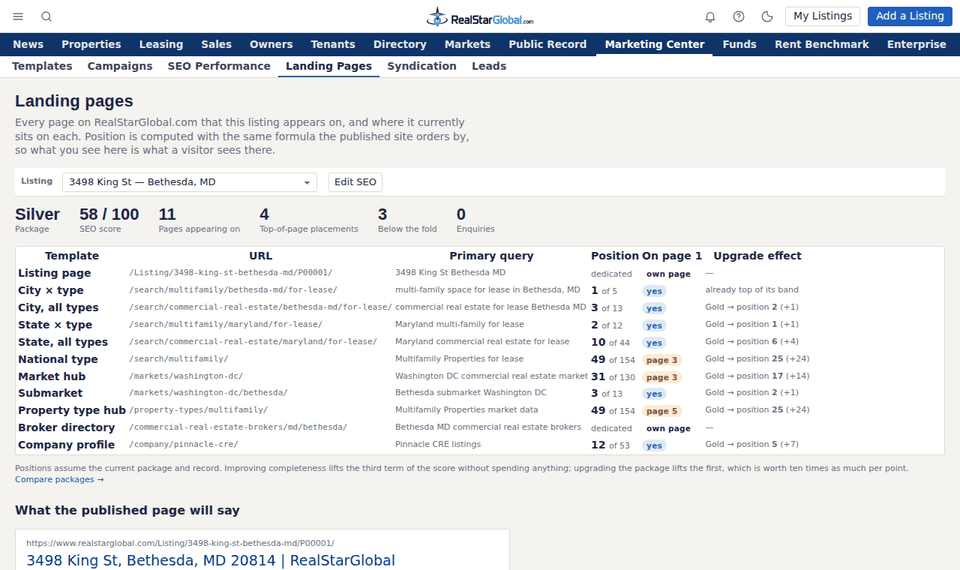Image resolution: width=960 pixels, height=570 pixels.
Task: Open the 3498 King St, Bethesda preview title link
Action: point(211,560)
